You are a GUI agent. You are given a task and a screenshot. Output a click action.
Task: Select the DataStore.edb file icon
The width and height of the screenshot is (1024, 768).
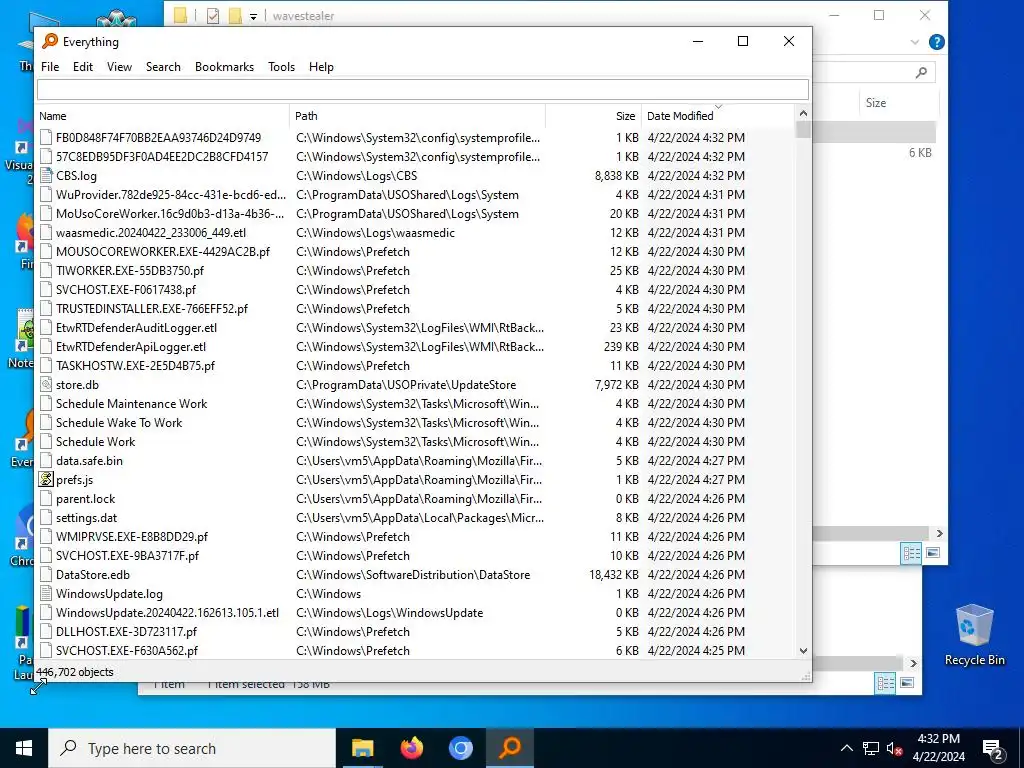click(46, 575)
